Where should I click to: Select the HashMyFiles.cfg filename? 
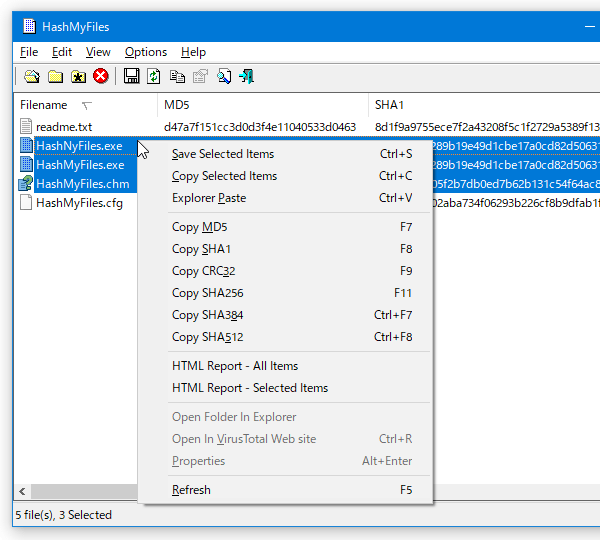click(x=79, y=203)
